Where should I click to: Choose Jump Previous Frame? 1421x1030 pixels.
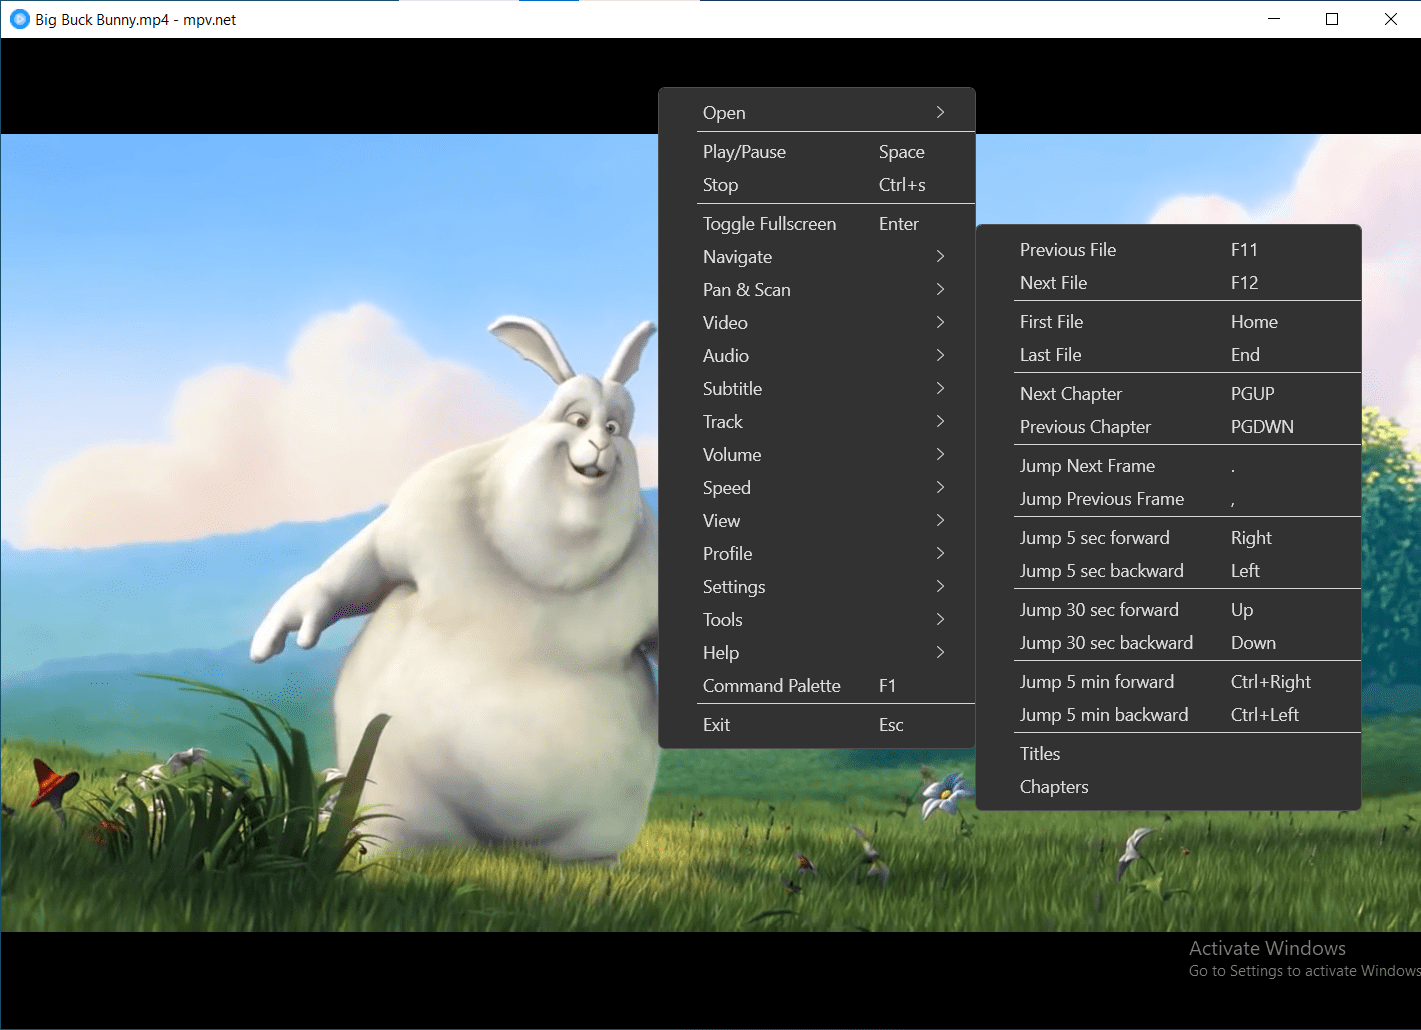click(1169, 499)
